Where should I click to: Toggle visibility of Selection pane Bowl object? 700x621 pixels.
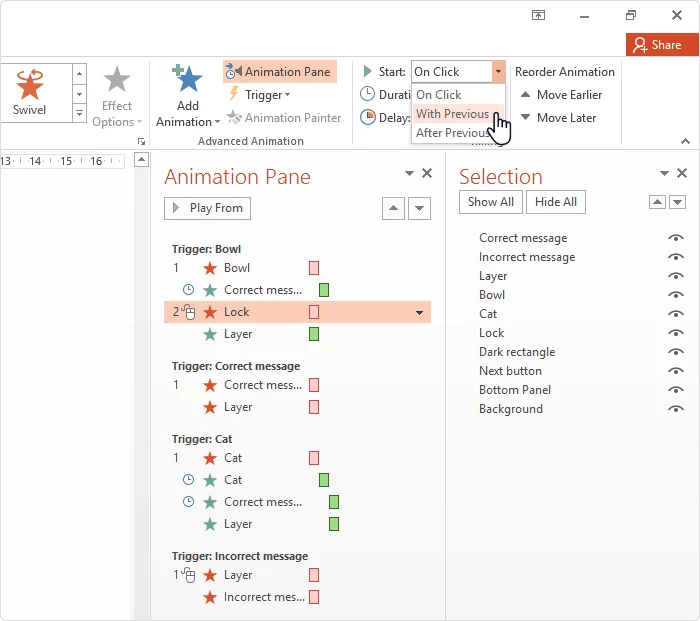[x=676, y=295]
